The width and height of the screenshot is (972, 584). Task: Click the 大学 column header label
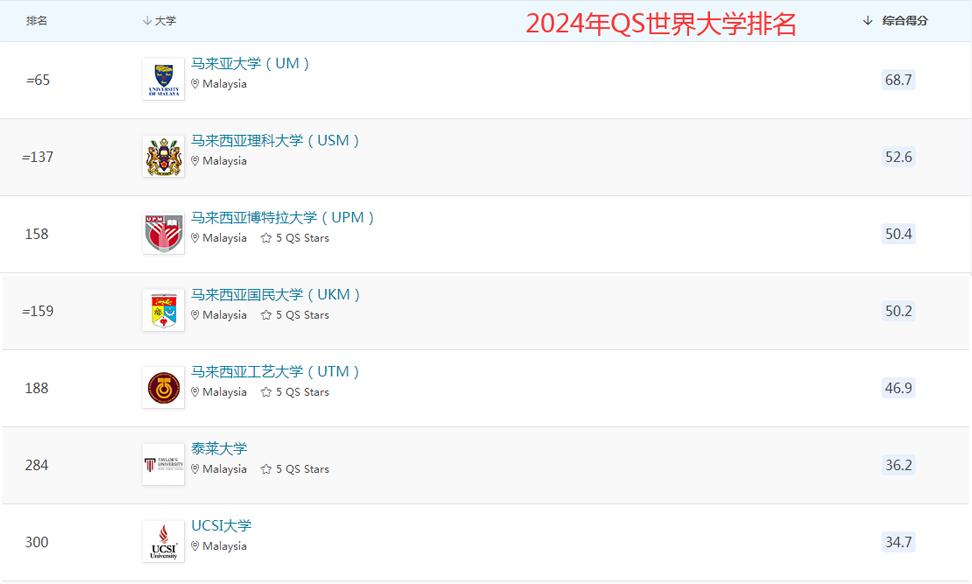[166, 21]
